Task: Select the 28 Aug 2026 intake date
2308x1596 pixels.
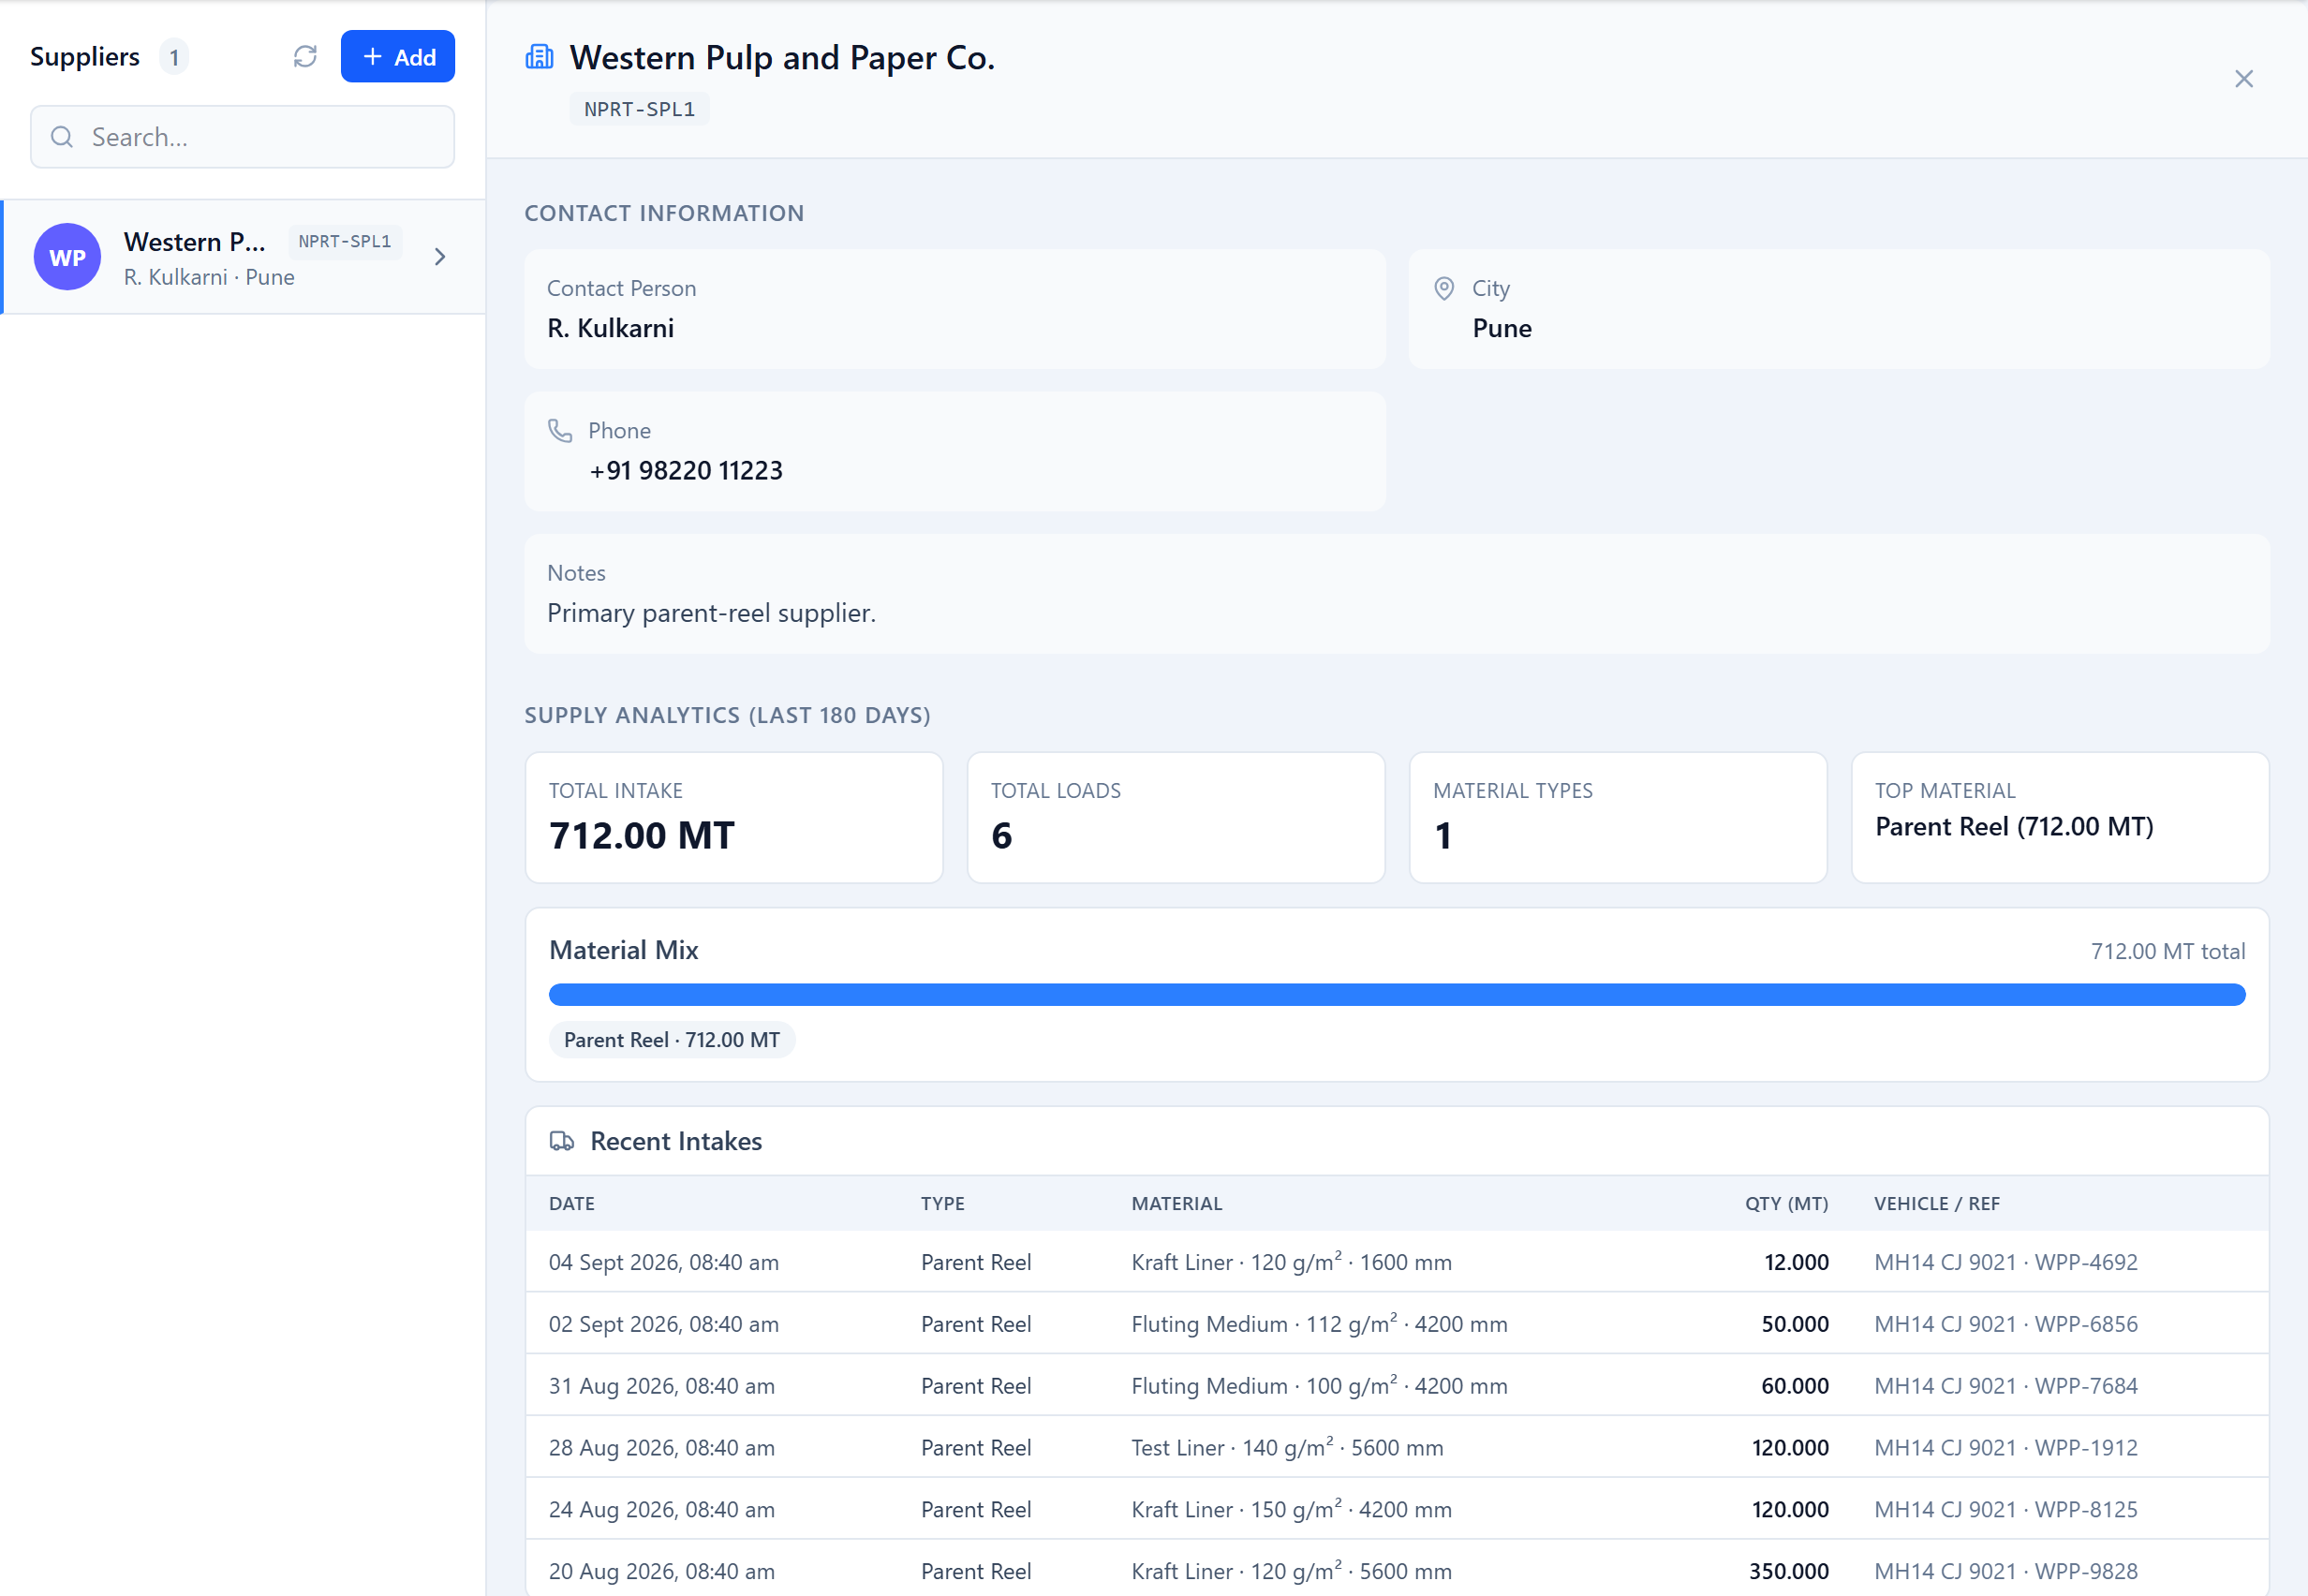Action: 662,1449
